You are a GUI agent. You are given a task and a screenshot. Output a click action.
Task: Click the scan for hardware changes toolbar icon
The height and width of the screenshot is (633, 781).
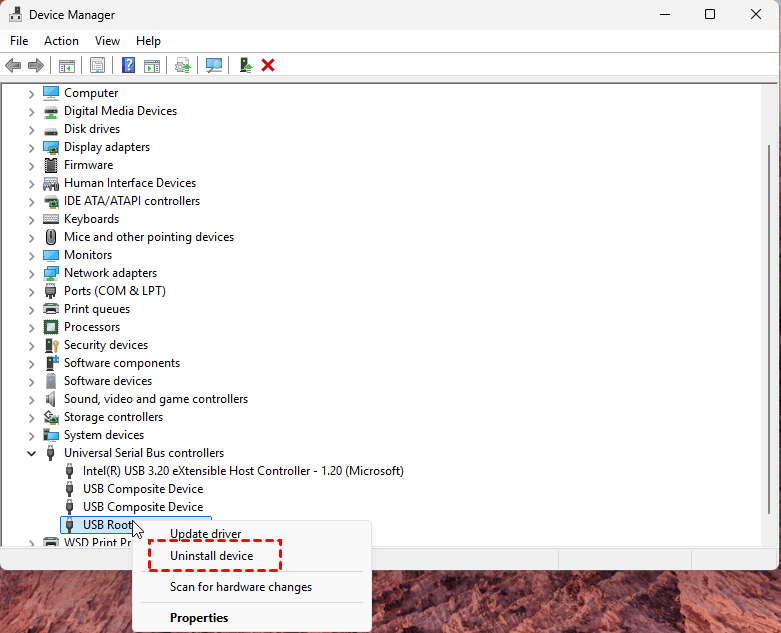point(213,65)
